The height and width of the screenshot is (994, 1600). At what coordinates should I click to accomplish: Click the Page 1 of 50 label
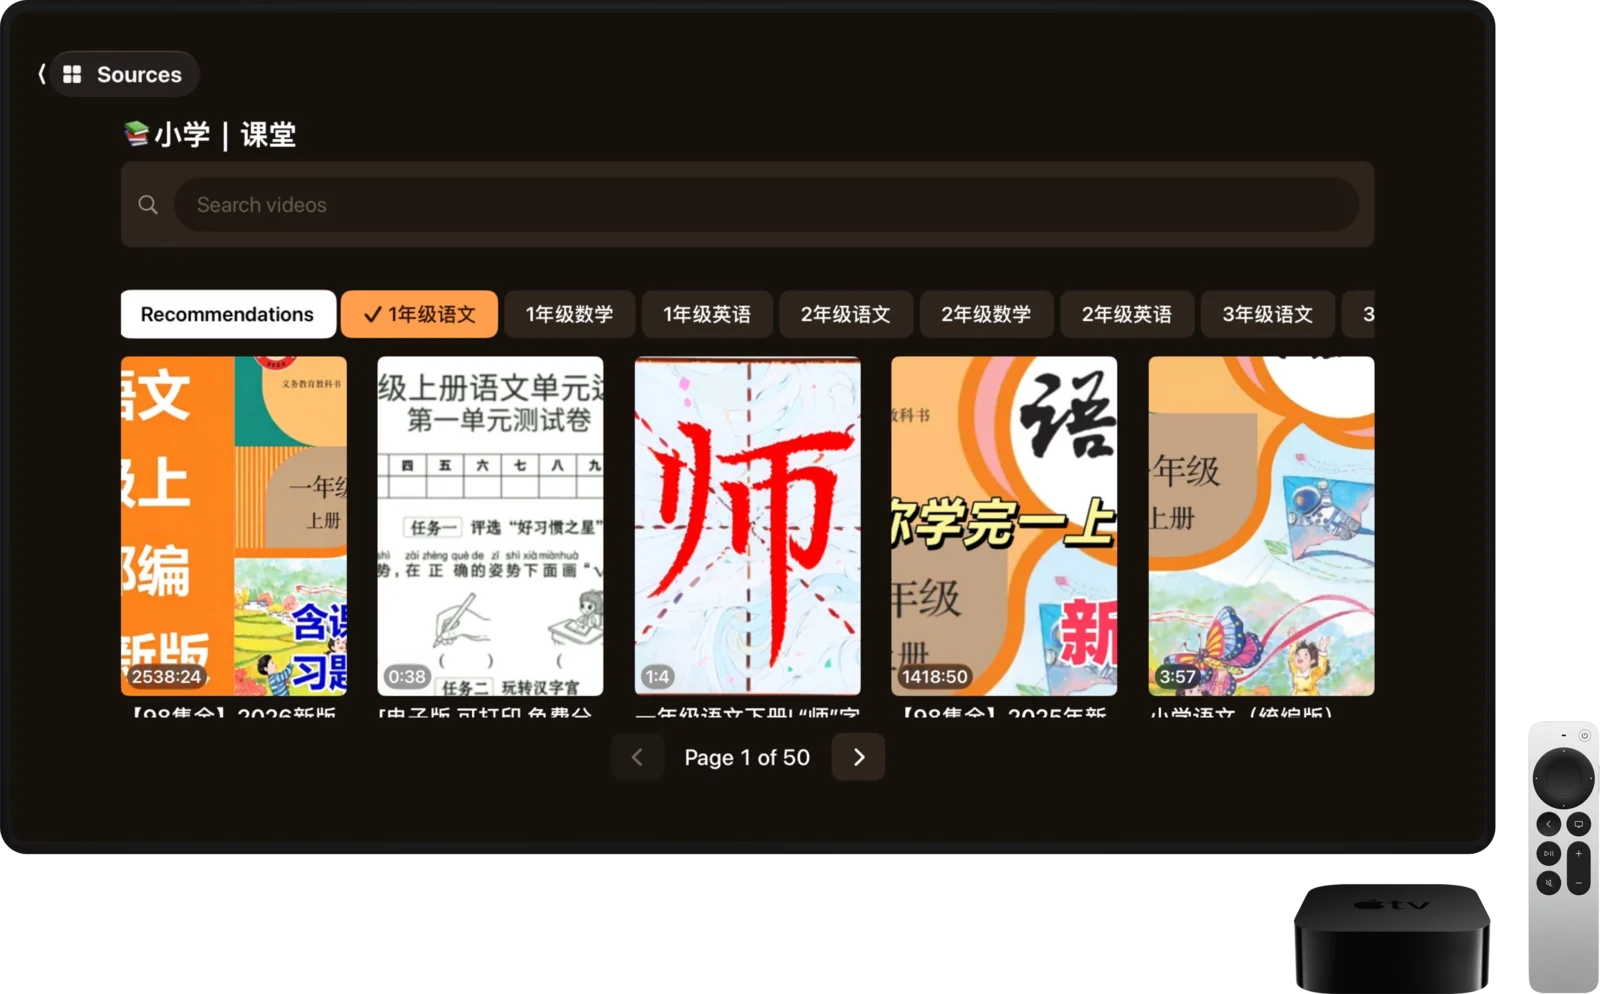(747, 758)
